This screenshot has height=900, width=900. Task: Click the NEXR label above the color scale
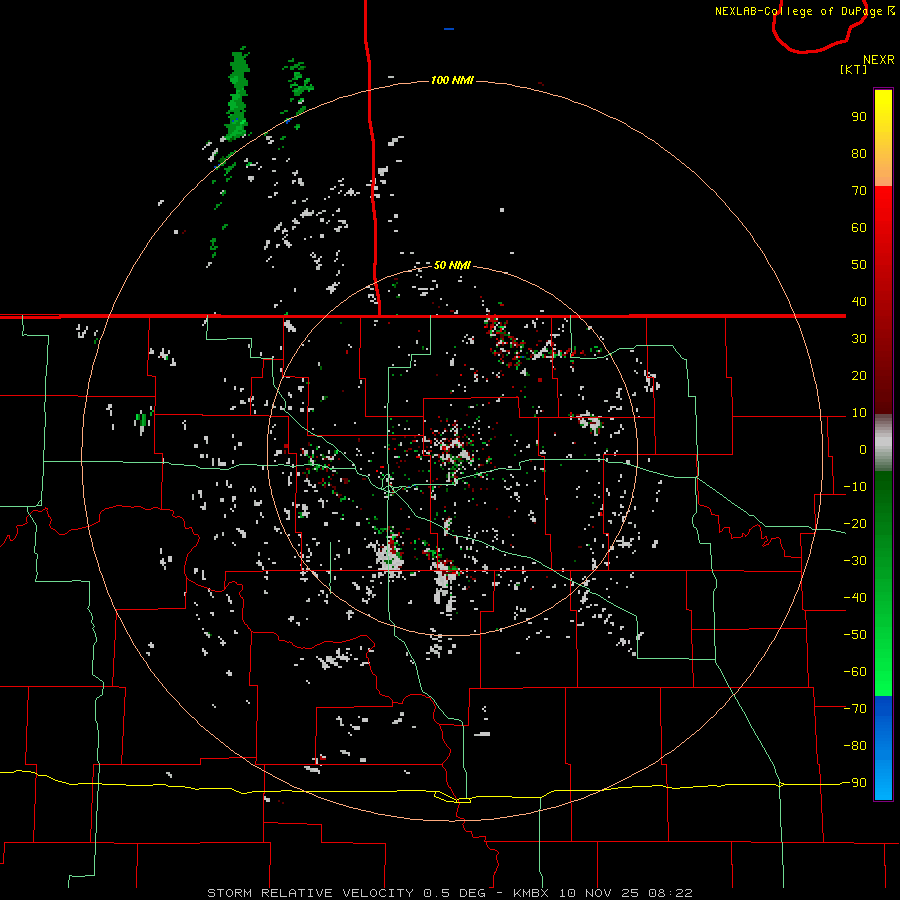879,60
